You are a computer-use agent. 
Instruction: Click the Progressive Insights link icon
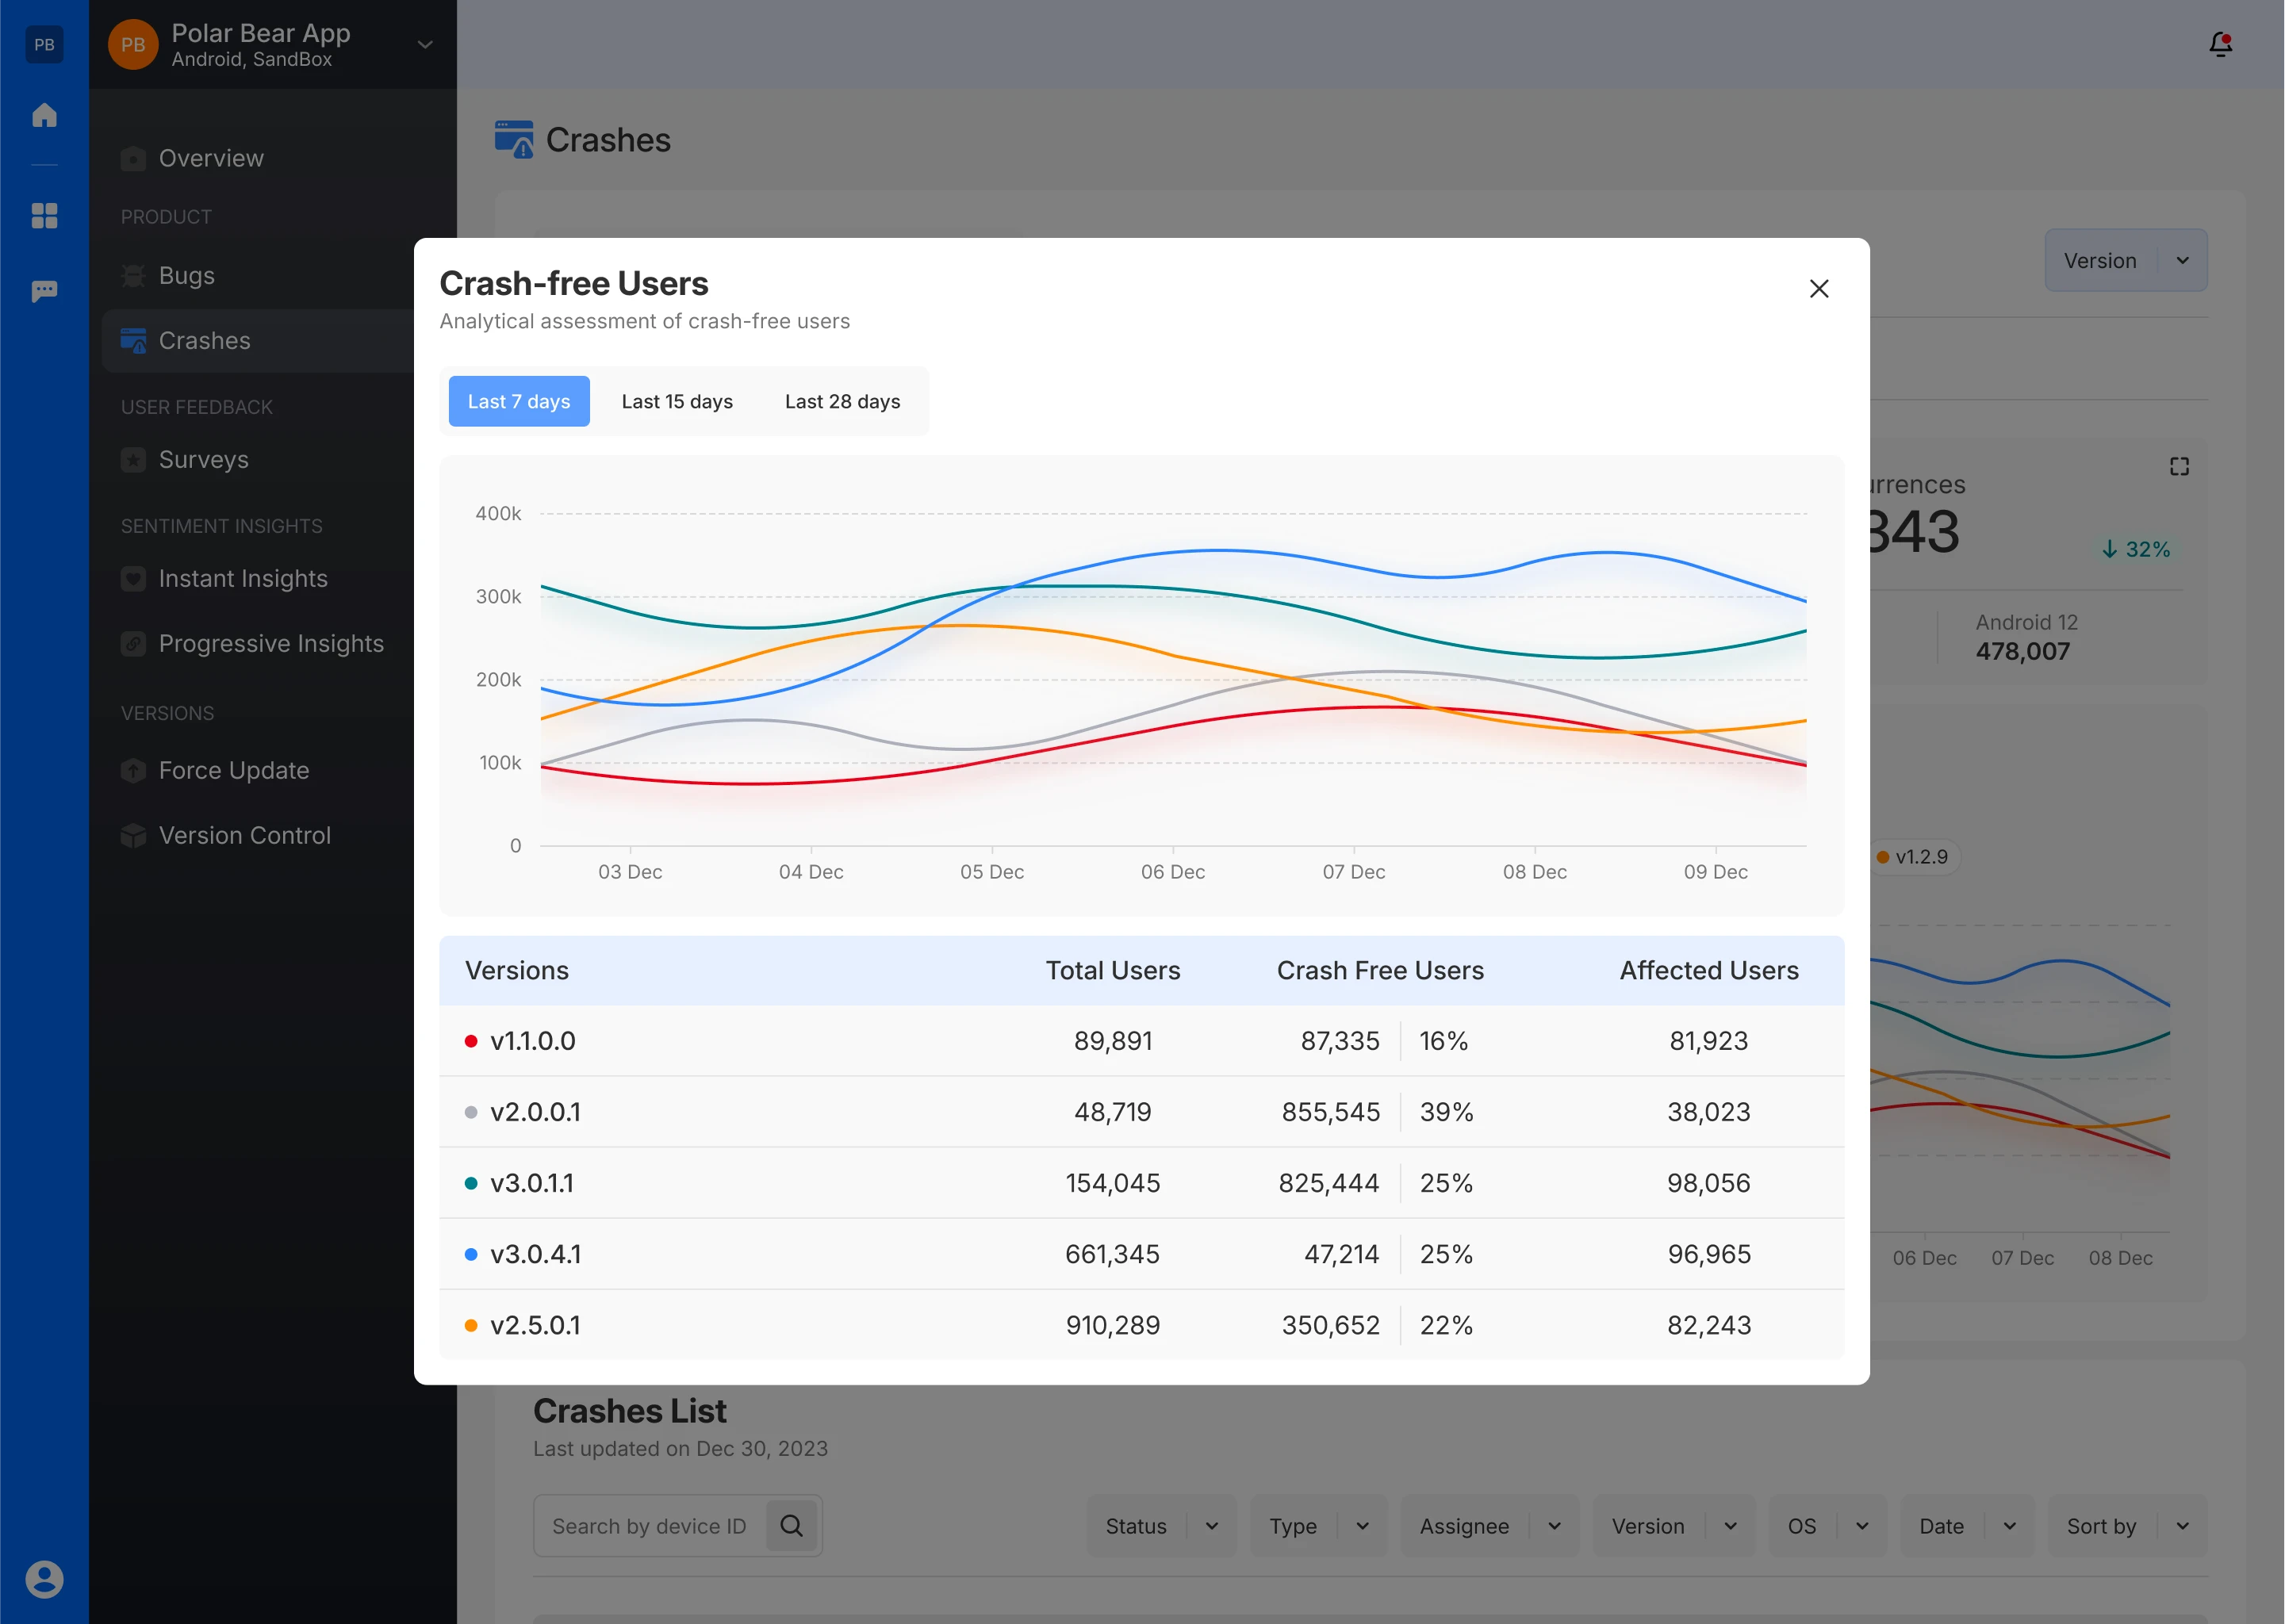(133, 644)
